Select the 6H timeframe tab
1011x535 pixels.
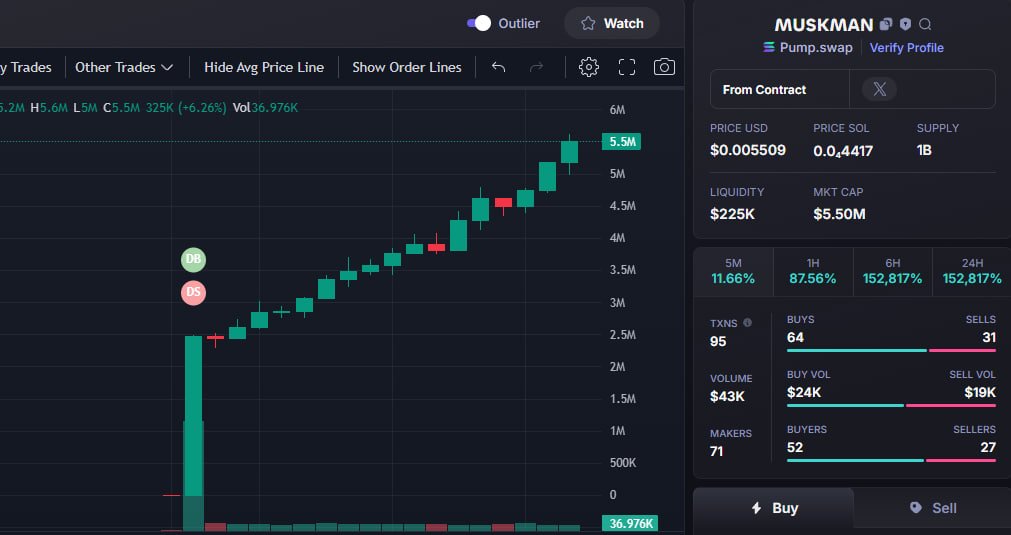point(892,271)
